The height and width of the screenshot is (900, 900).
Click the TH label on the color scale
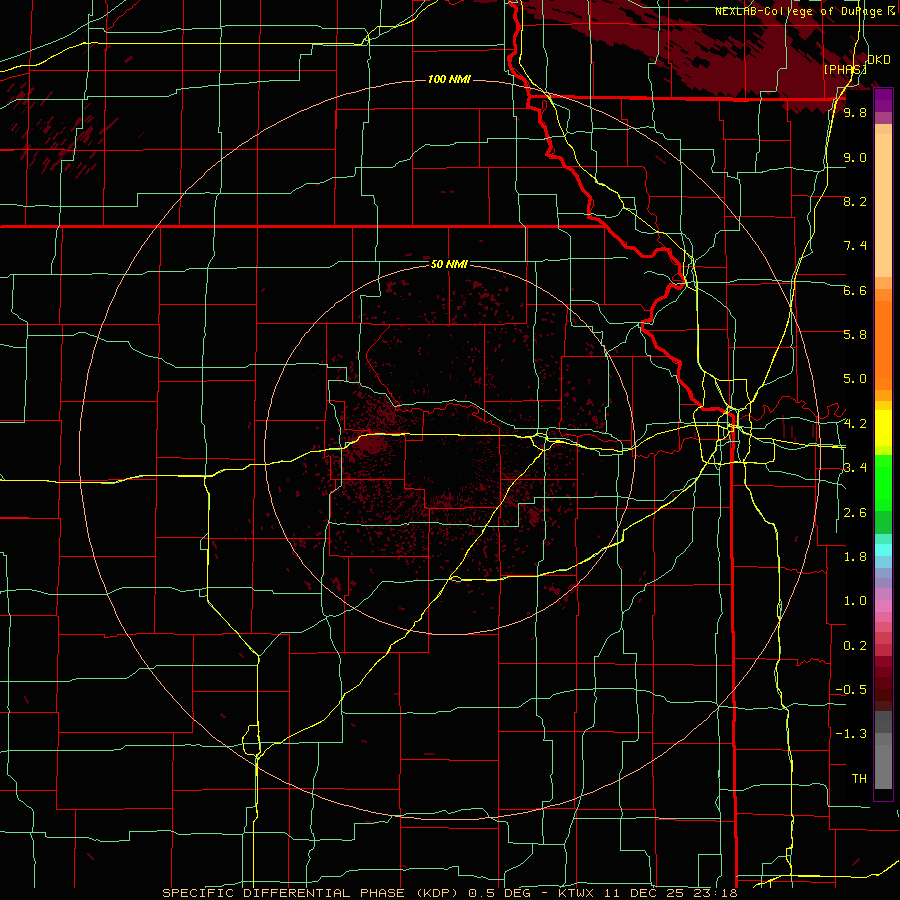pyautogui.click(x=859, y=779)
